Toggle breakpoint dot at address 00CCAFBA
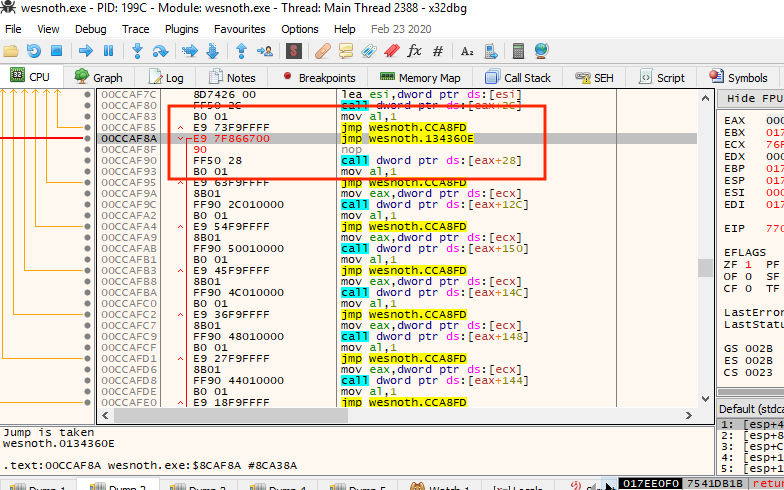 (88, 292)
